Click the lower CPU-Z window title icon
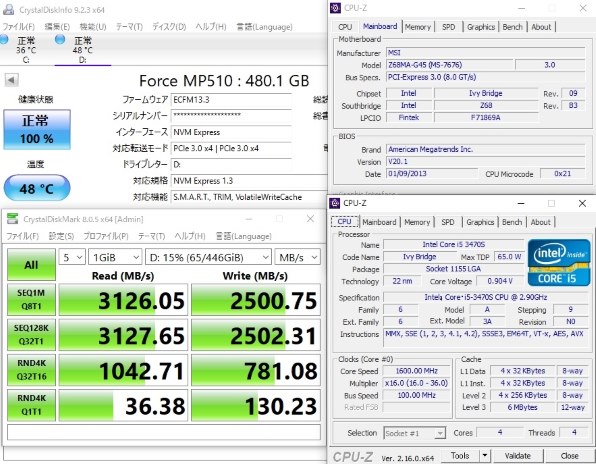The image size is (596, 464). [335, 203]
